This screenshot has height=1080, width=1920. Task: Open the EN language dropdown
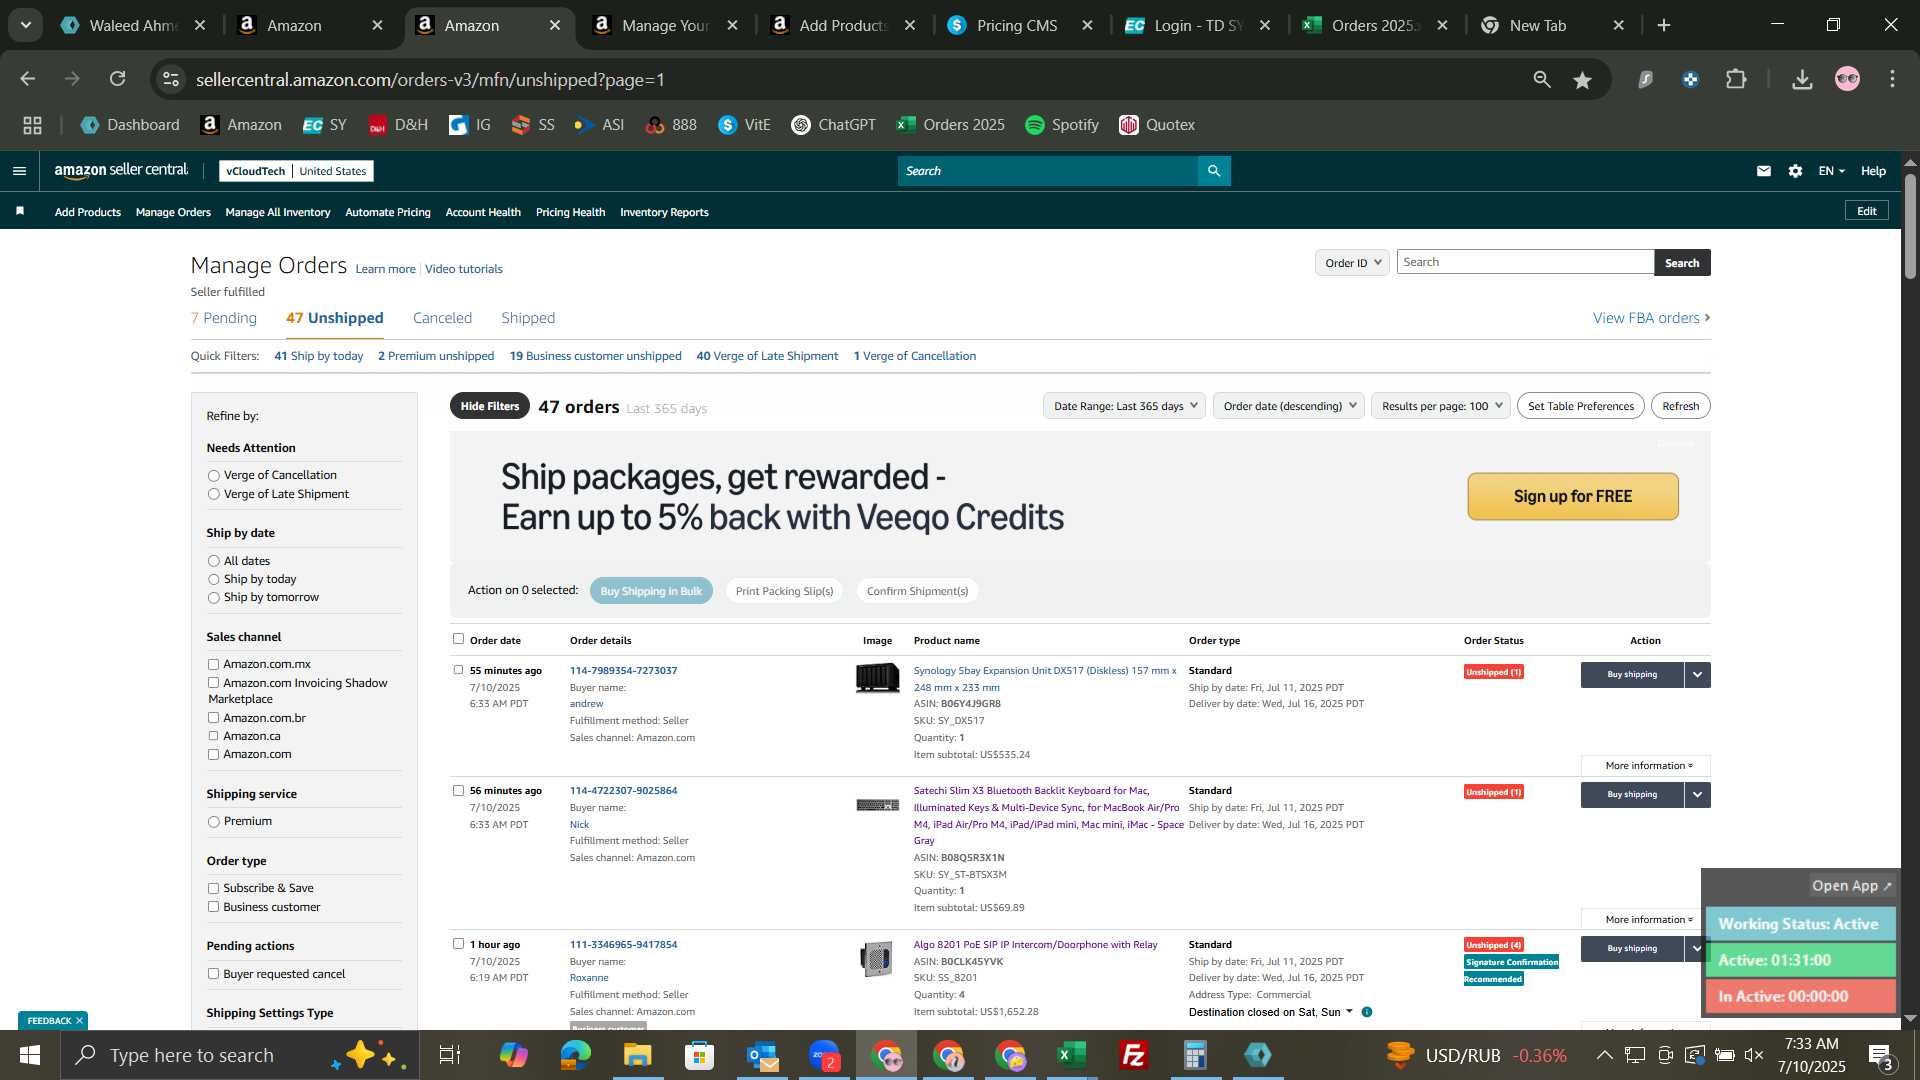[1831, 171]
